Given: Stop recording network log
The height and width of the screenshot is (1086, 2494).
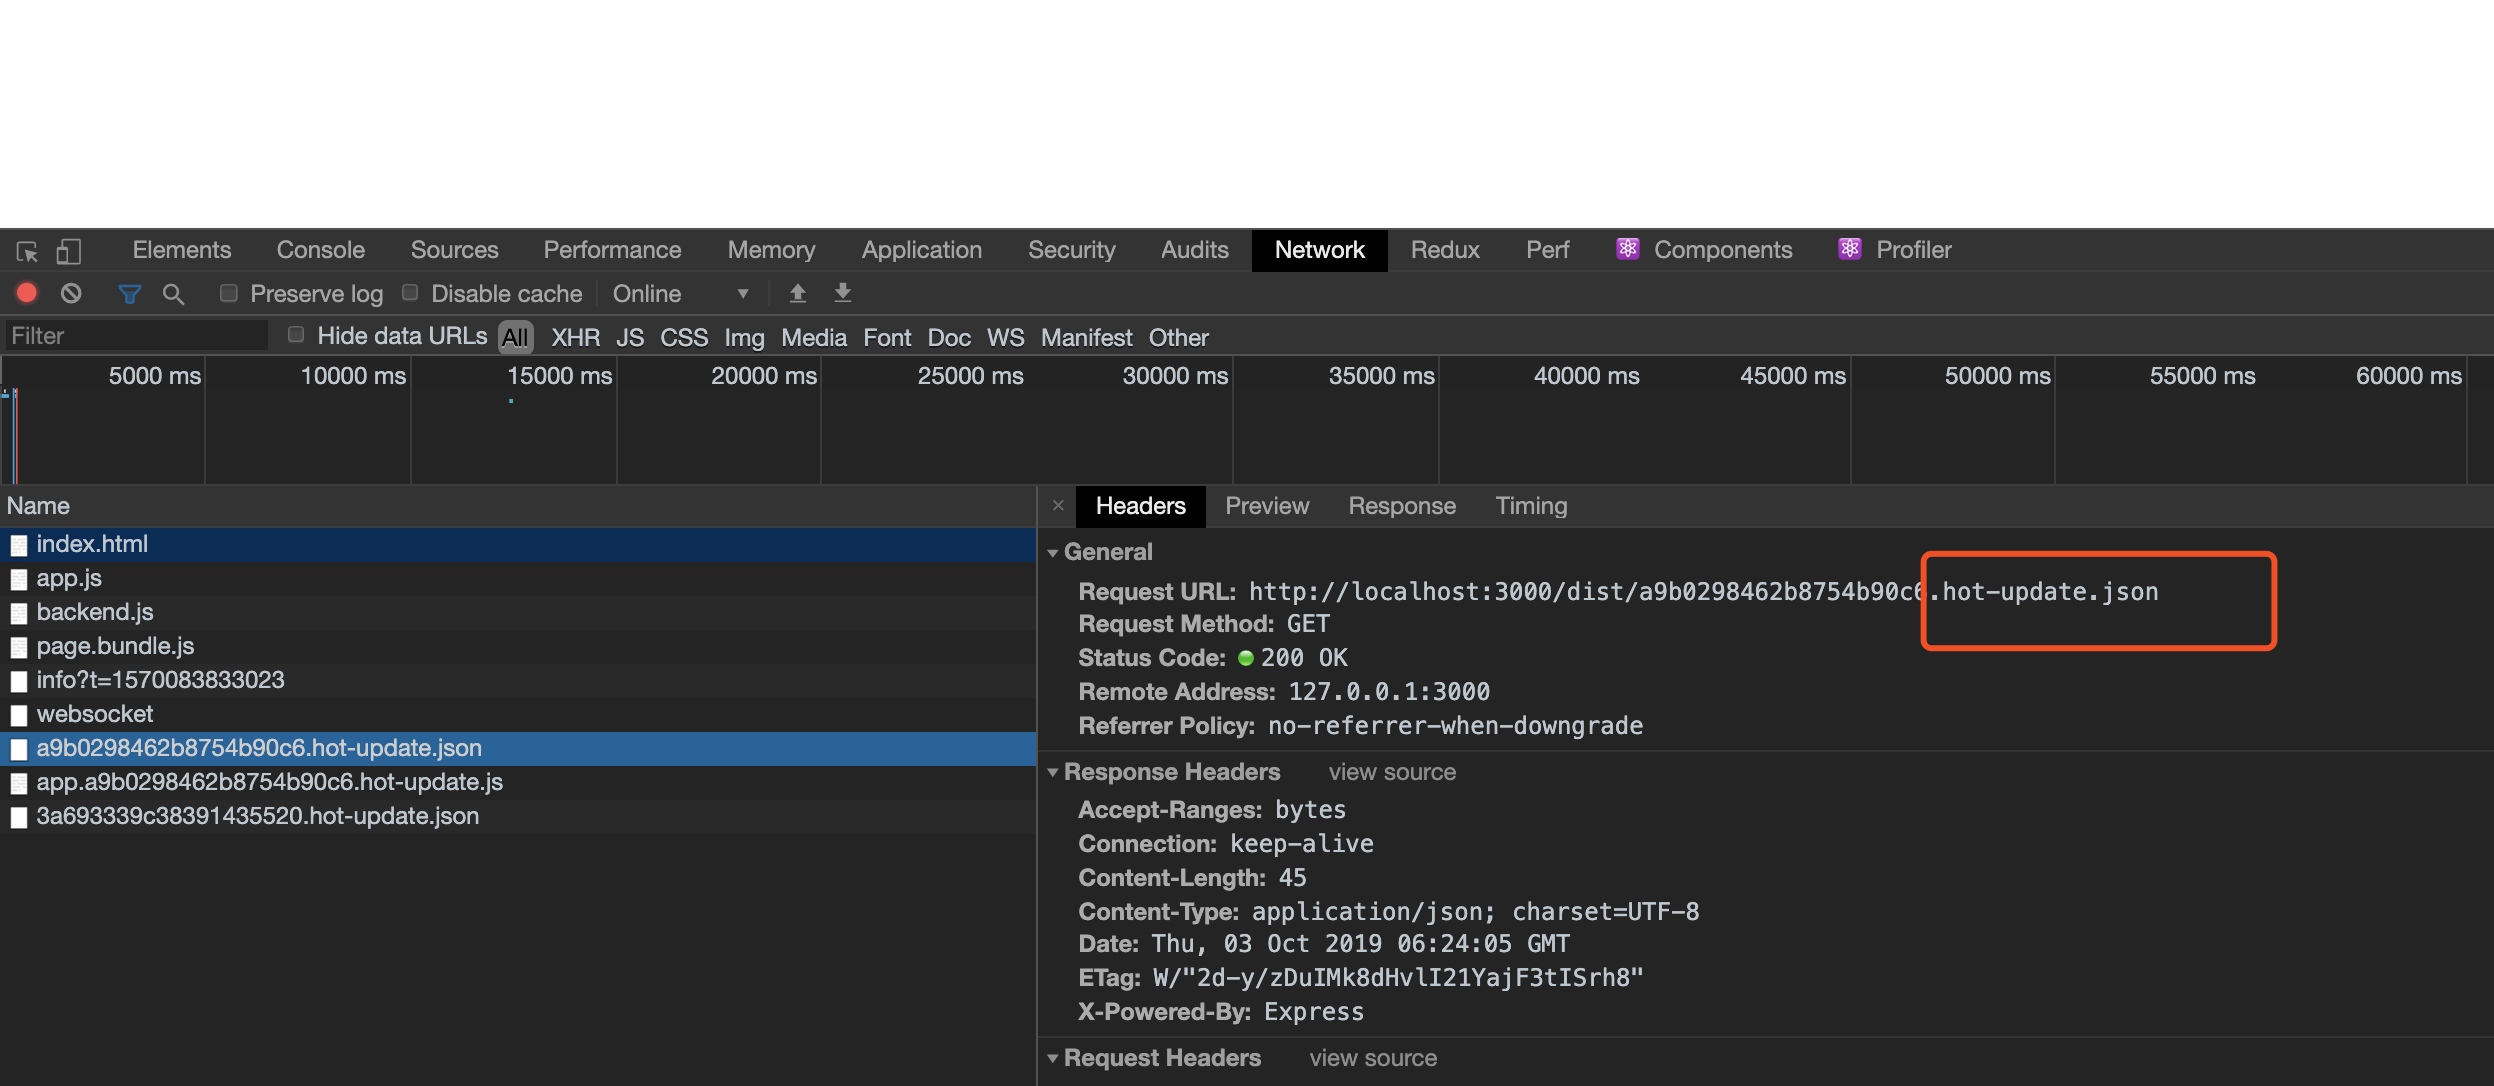Looking at the screenshot, I should (x=27, y=293).
